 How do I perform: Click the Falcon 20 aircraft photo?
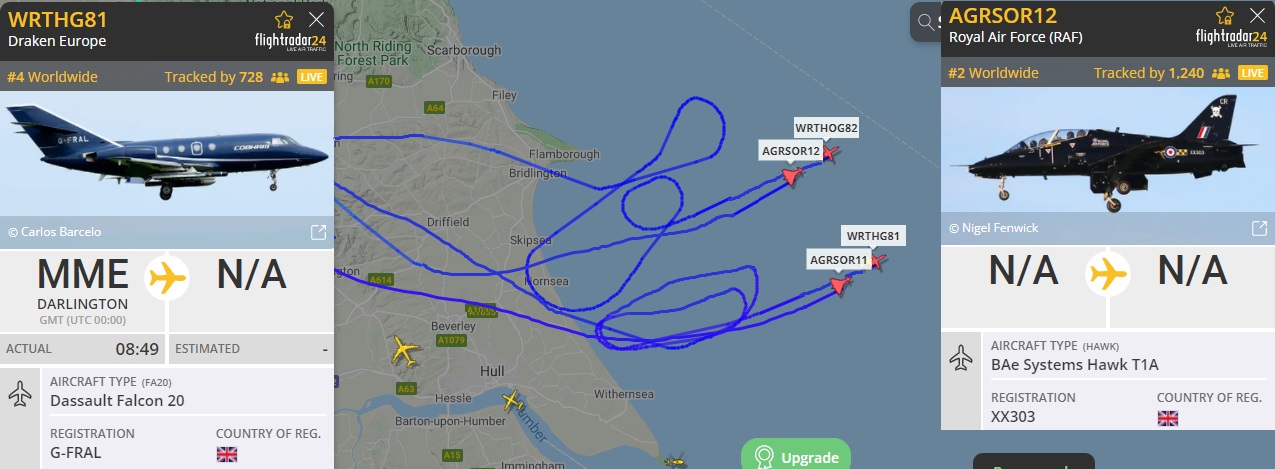point(167,153)
